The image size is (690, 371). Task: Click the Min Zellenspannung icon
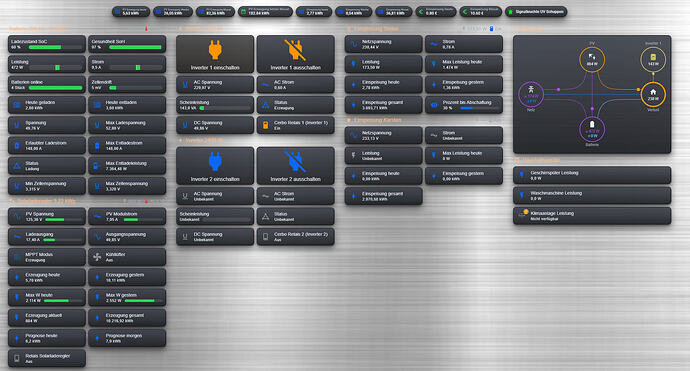(17, 186)
